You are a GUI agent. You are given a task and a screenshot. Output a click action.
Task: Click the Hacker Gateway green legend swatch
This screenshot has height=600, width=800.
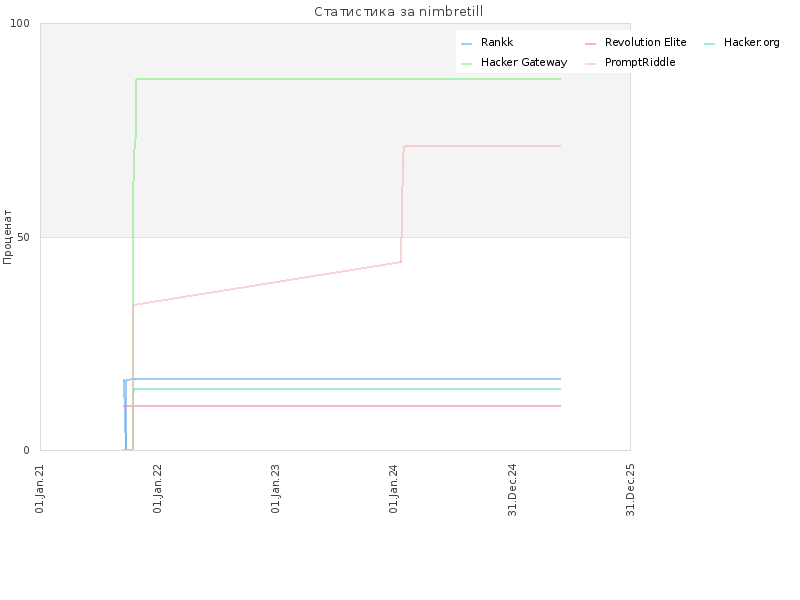pos(466,64)
